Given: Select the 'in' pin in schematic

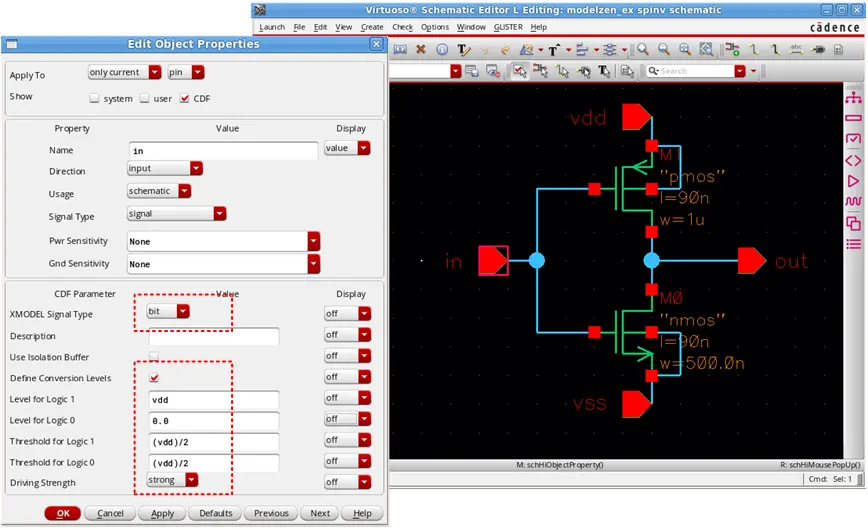Looking at the screenshot, I should [x=493, y=261].
